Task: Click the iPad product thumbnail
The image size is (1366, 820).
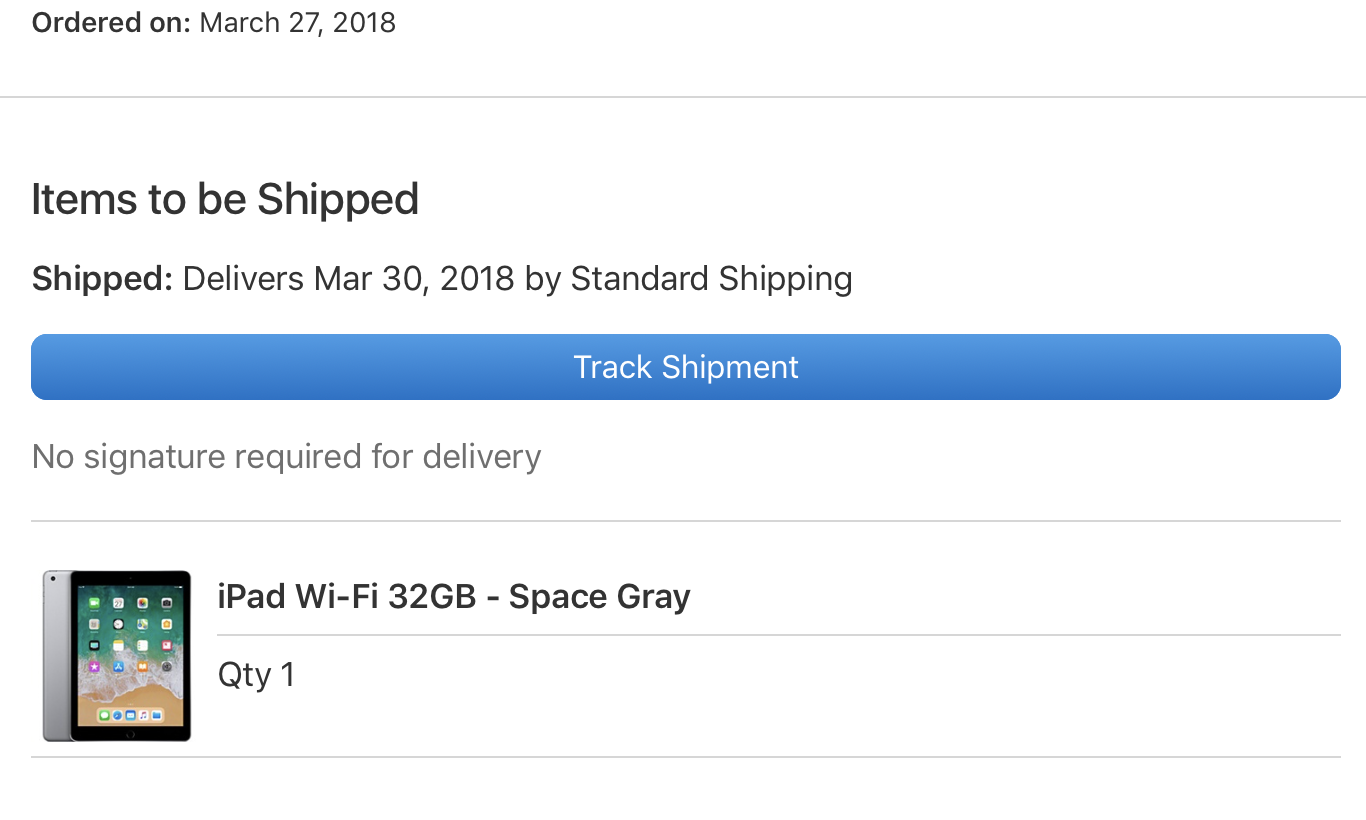Action: coord(116,655)
